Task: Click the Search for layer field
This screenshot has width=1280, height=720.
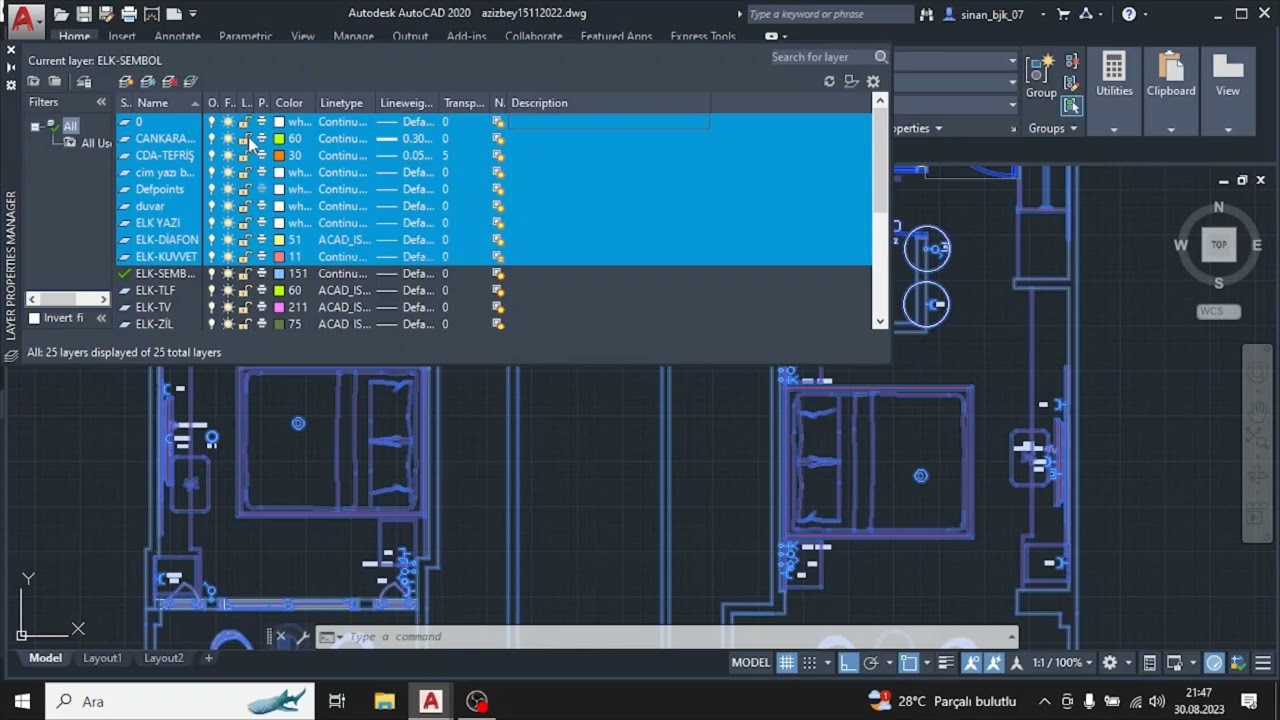Action: 820,57
